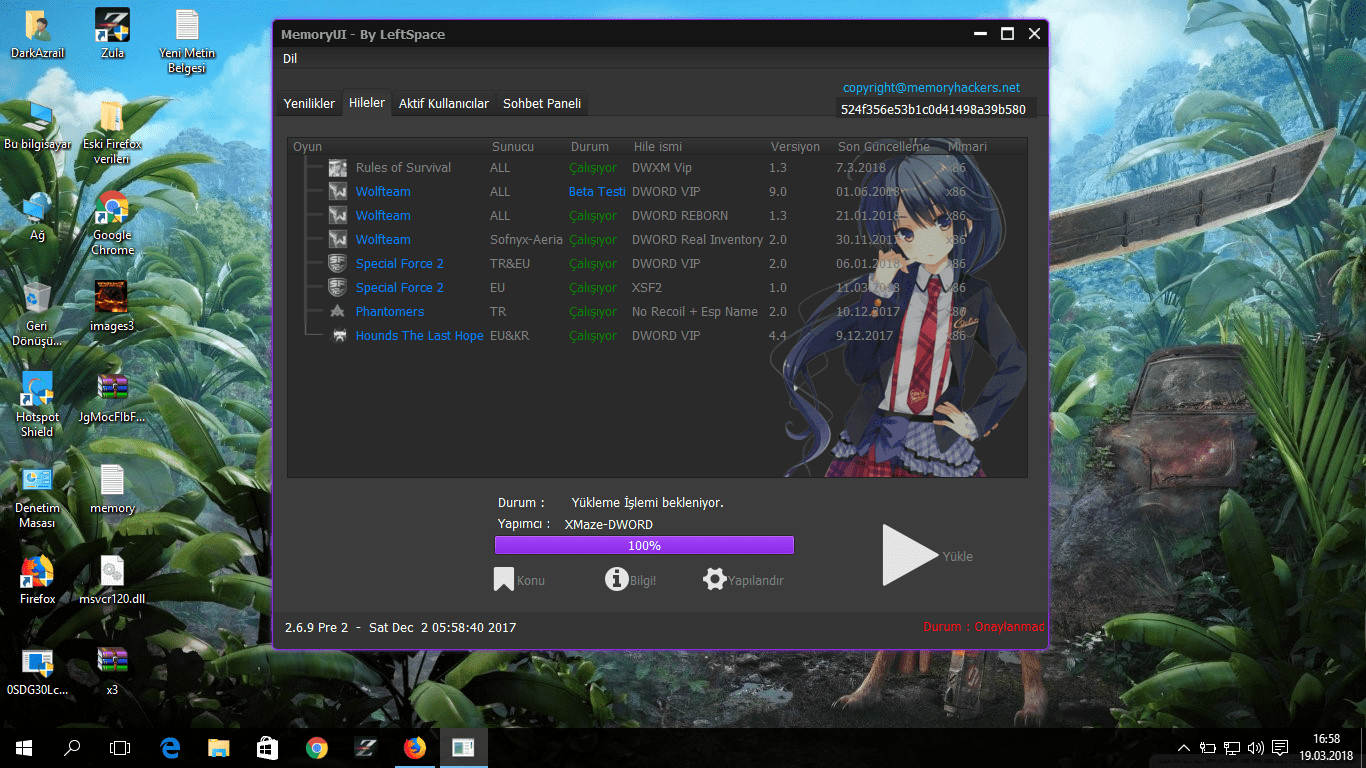The height and width of the screenshot is (768, 1366).
Task: Click the Son Güncelleme column header
Action: tap(884, 147)
